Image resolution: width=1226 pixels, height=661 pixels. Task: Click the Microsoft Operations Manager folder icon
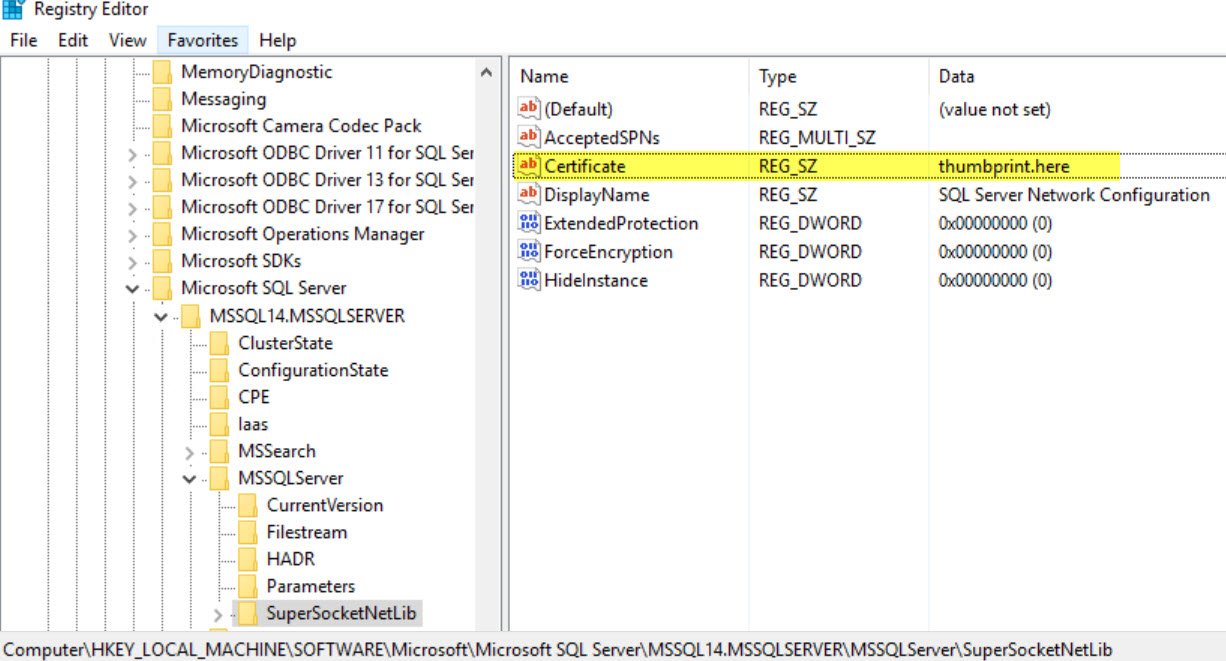[x=162, y=234]
